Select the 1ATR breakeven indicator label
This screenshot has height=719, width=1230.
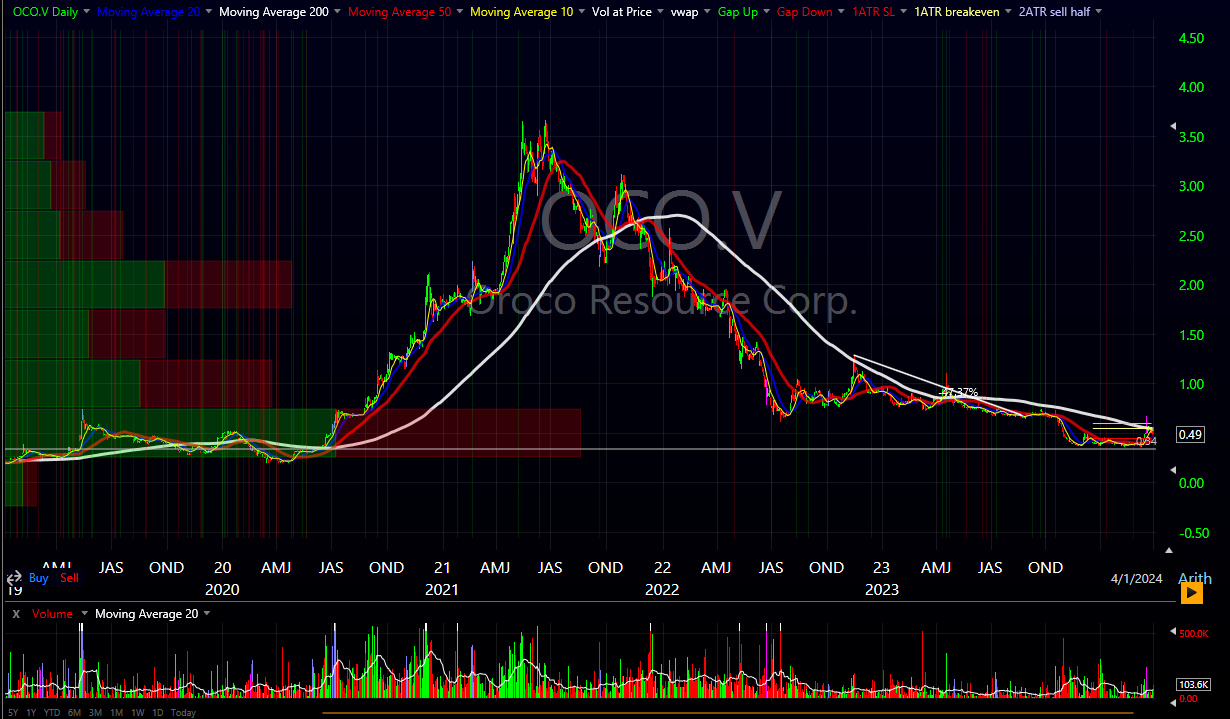[x=958, y=12]
